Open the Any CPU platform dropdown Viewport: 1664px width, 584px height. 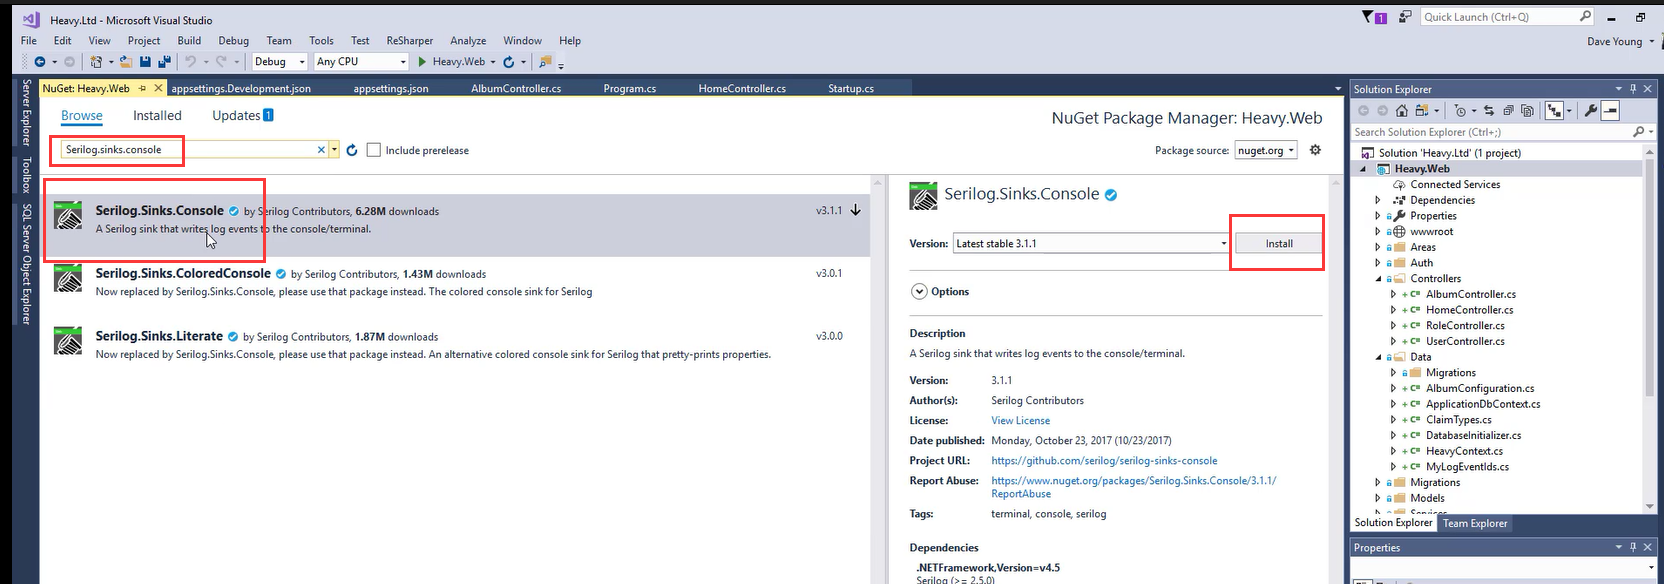pos(361,62)
